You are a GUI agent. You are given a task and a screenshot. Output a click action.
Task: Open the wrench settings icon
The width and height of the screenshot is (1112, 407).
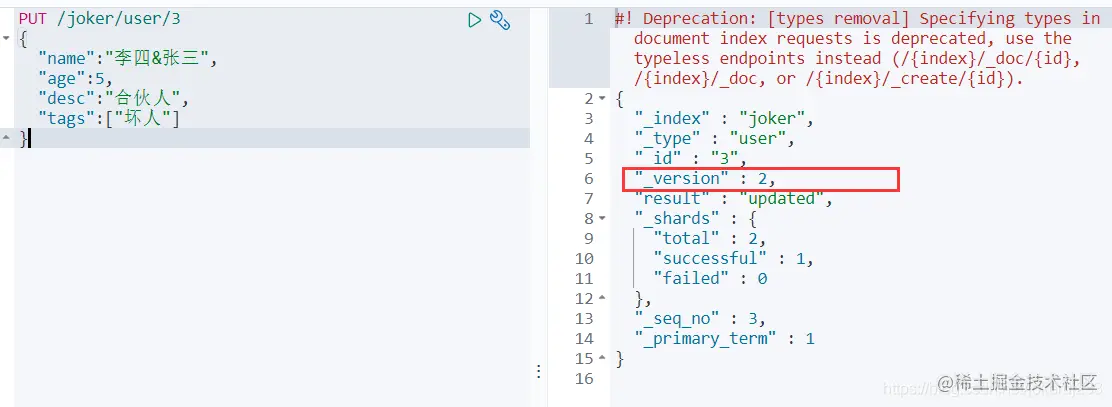click(500, 21)
